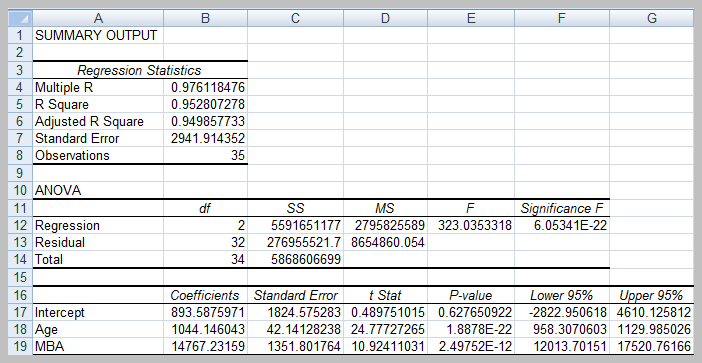Select the R Square label cell
This screenshot has height=363, width=702.
coord(98,104)
